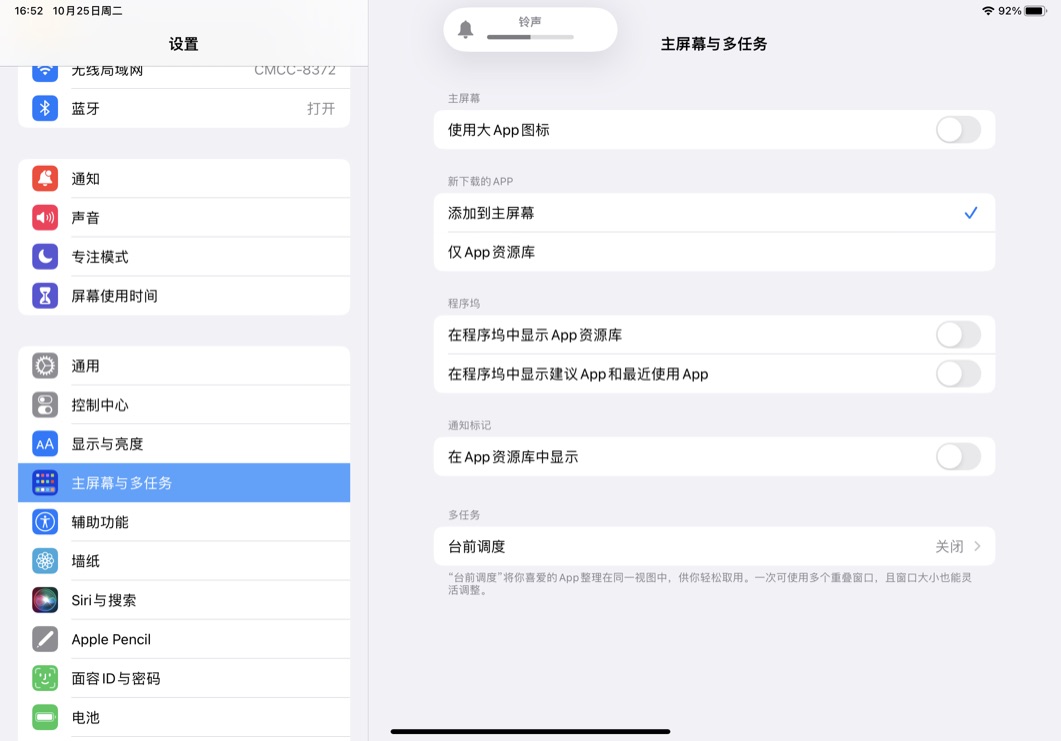Select 主屏幕与多任务 in the sidebar
1061x741 pixels.
pyautogui.click(x=184, y=482)
